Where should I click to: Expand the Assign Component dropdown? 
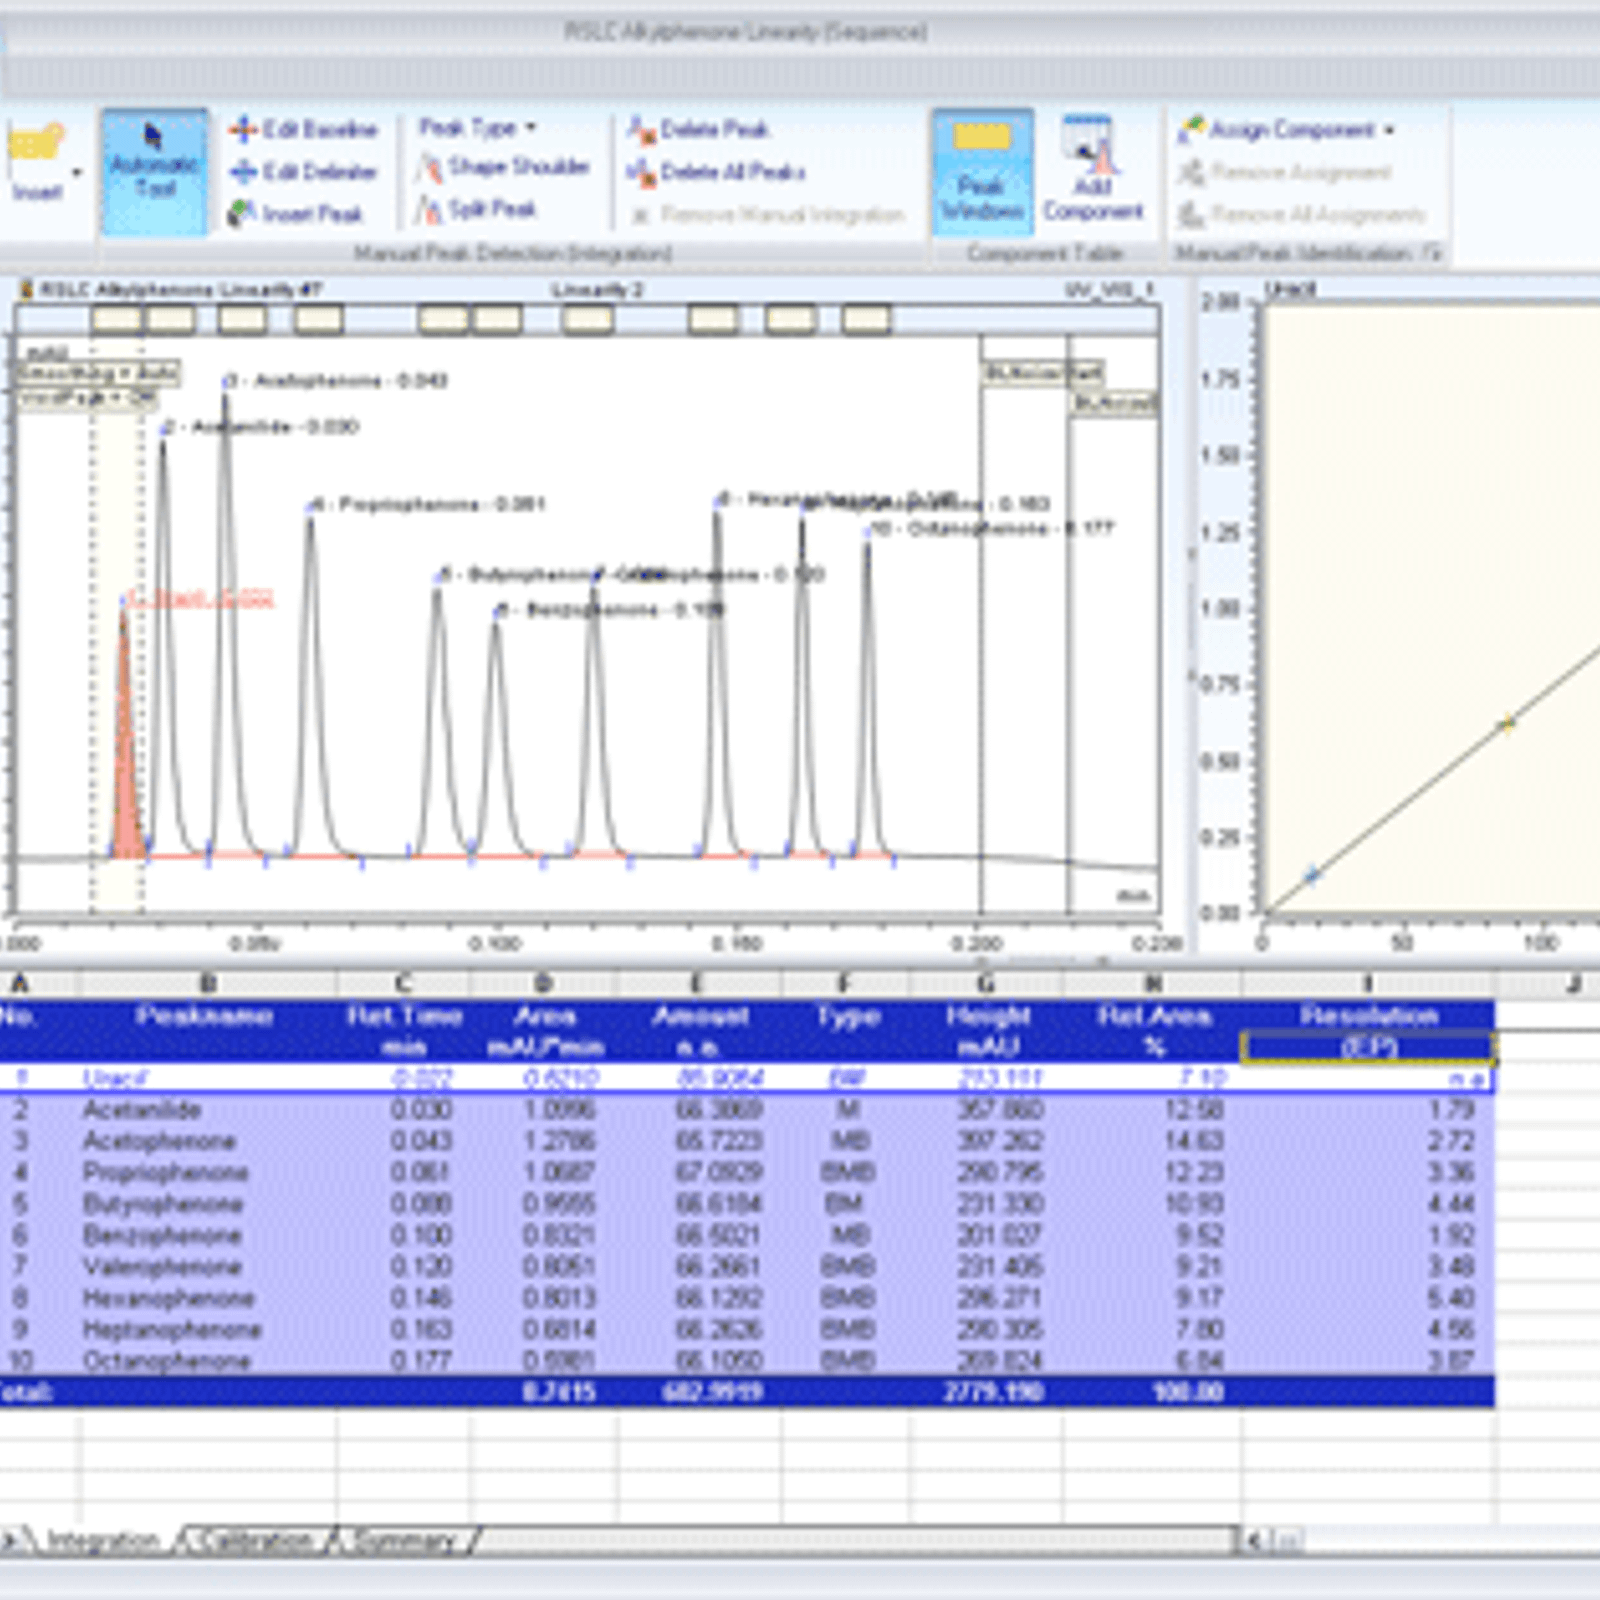1389,130
